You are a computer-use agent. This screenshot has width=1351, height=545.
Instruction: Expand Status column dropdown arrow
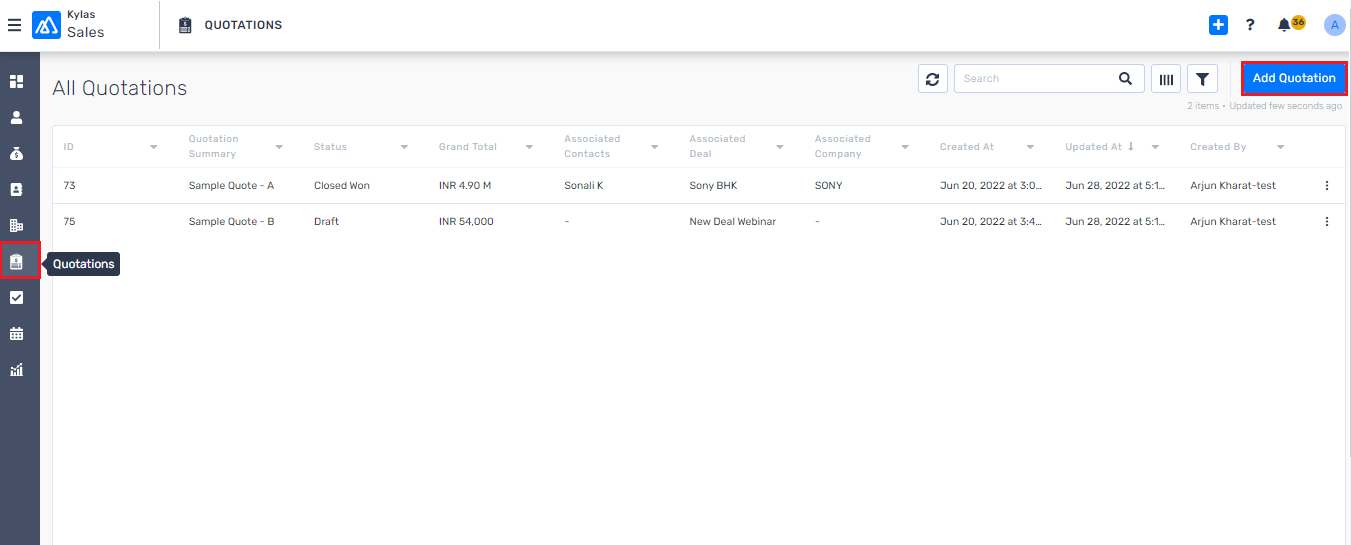(404, 147)
